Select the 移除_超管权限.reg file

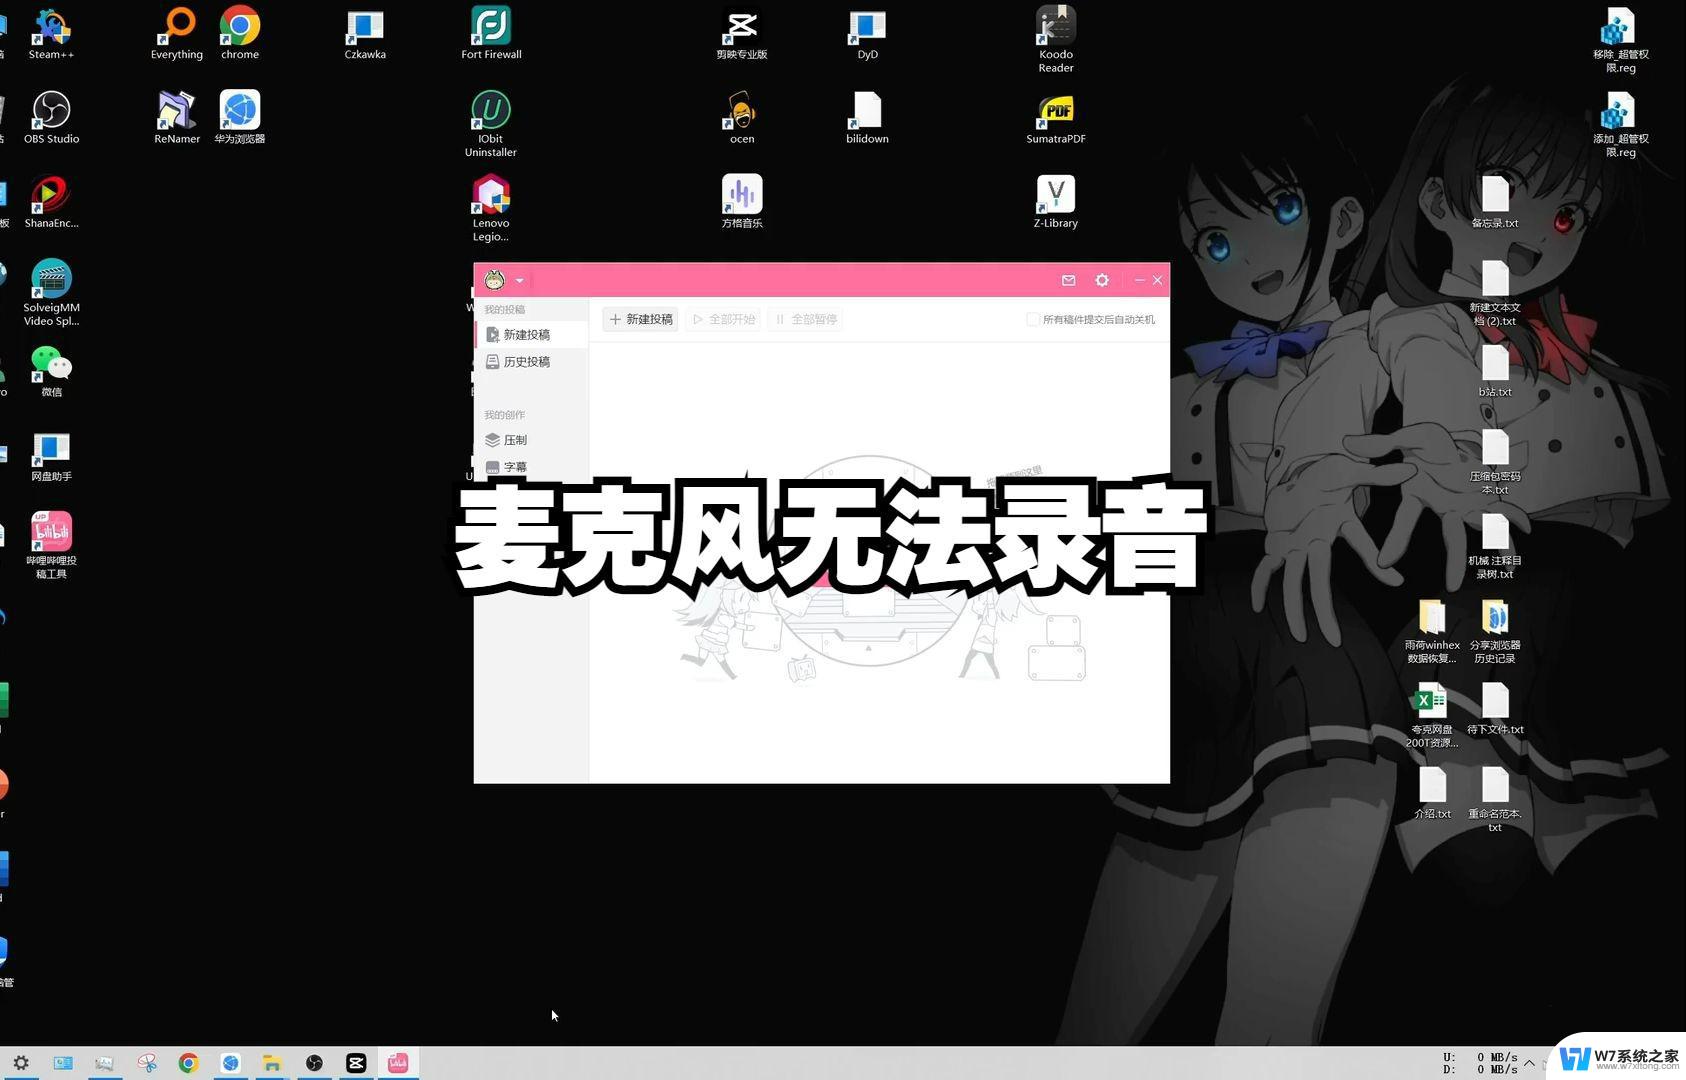pyautogui.click(x=1620, y=40)
